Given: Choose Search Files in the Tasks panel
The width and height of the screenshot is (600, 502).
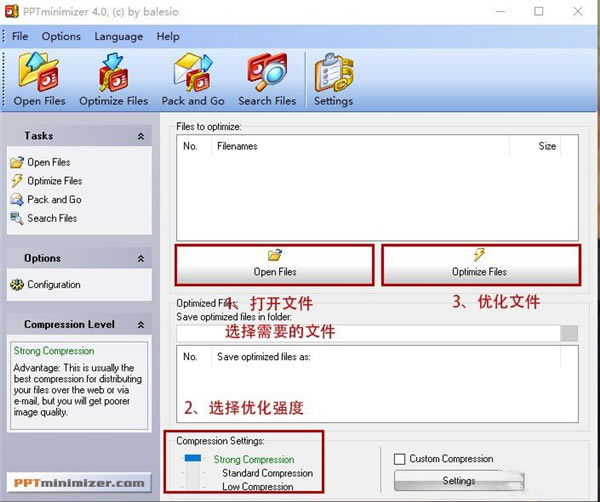Looking at the screenshot, I should [44, 218].
